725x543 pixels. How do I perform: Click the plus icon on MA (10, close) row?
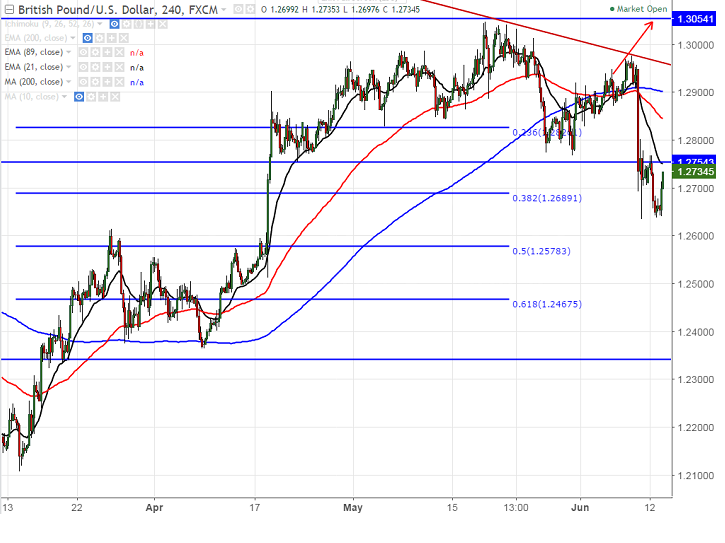pyautogui.click(x=103, y=97)
